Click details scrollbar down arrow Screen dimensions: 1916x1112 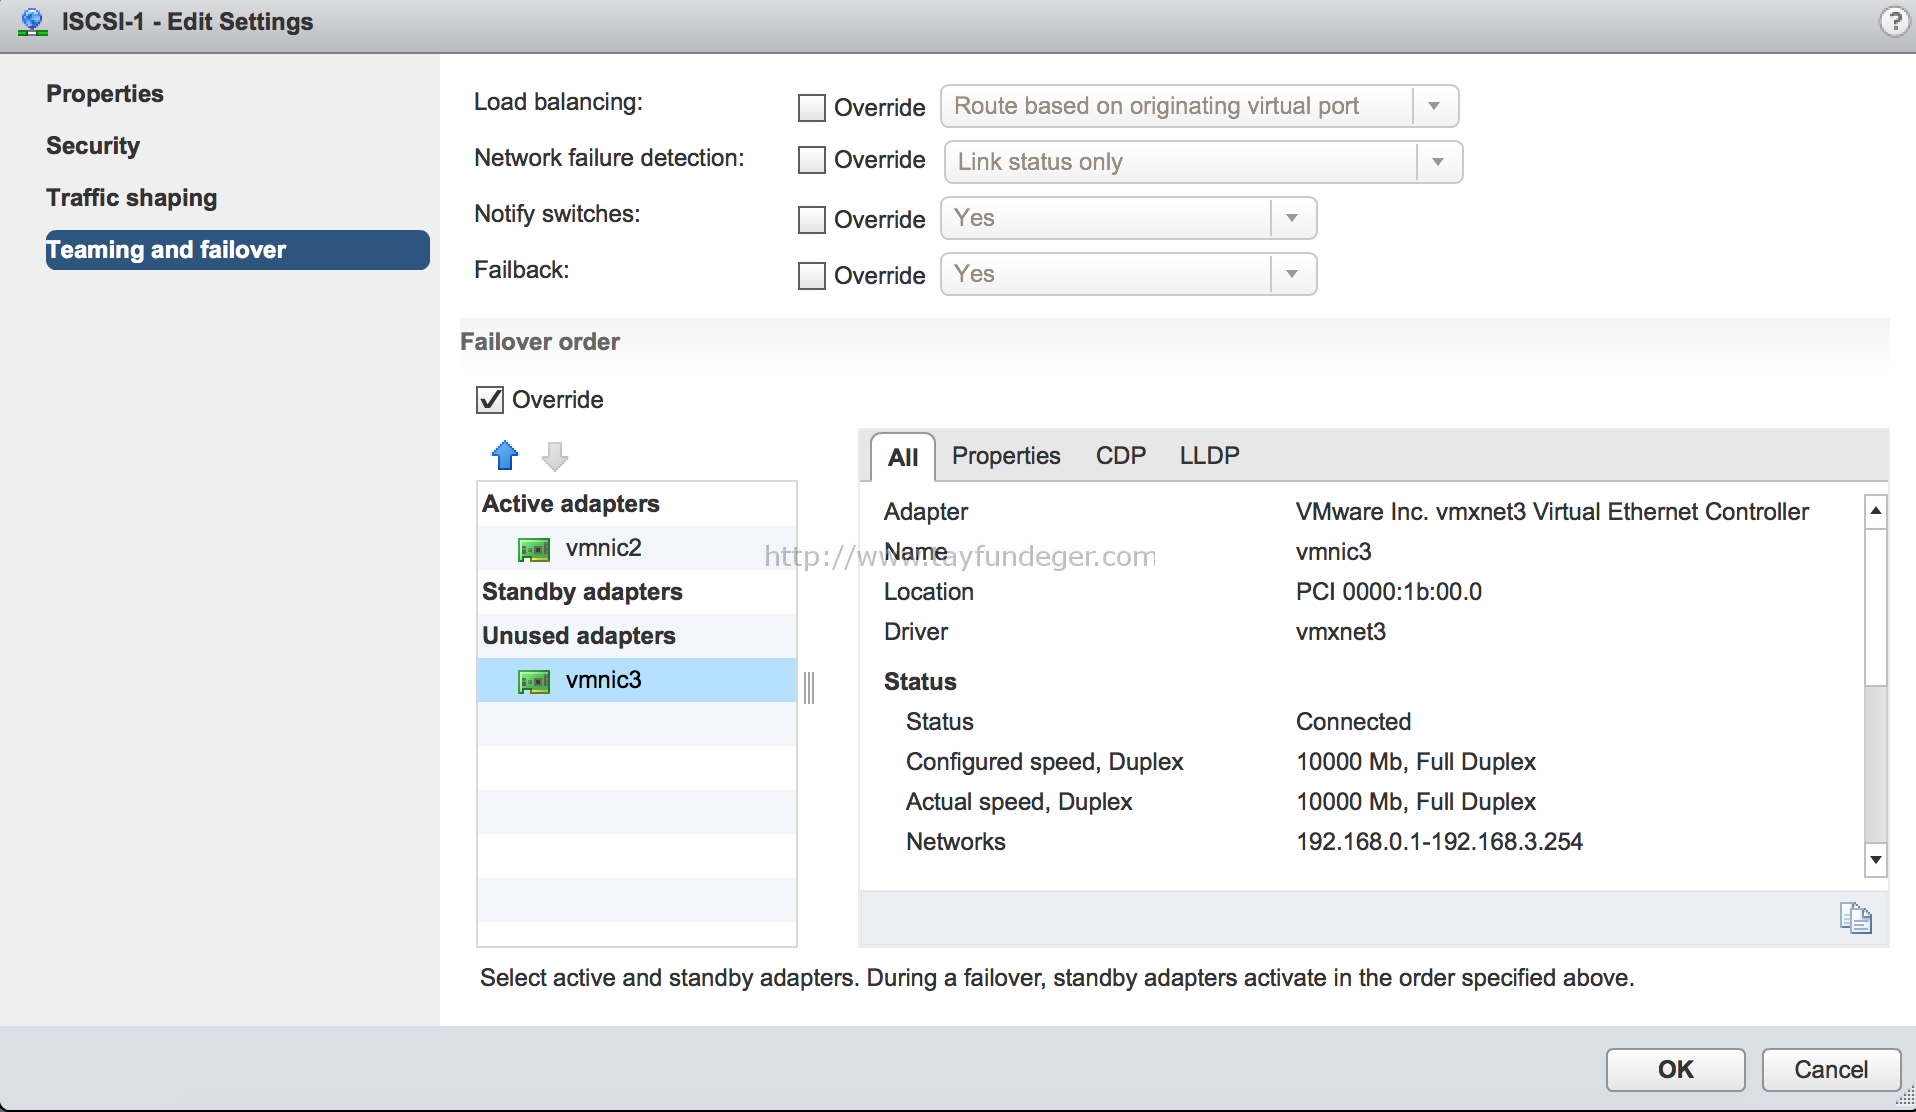1876,860
